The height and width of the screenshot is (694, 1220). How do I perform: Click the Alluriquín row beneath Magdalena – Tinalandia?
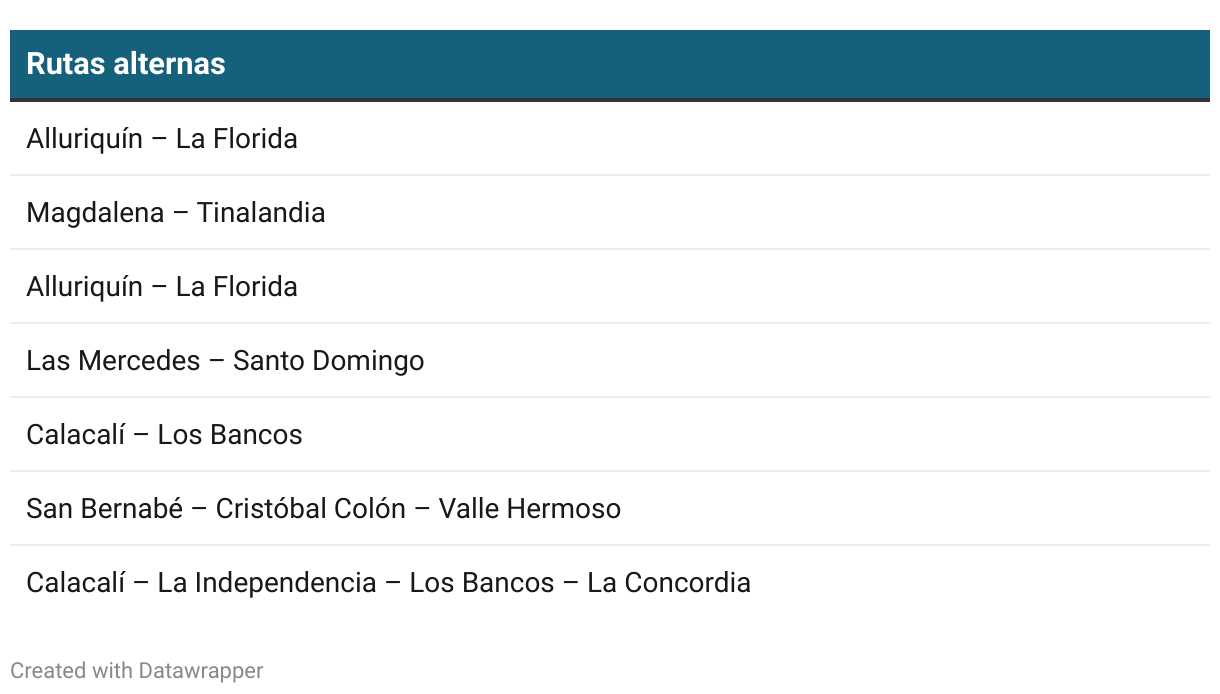(x=610, y=287)
